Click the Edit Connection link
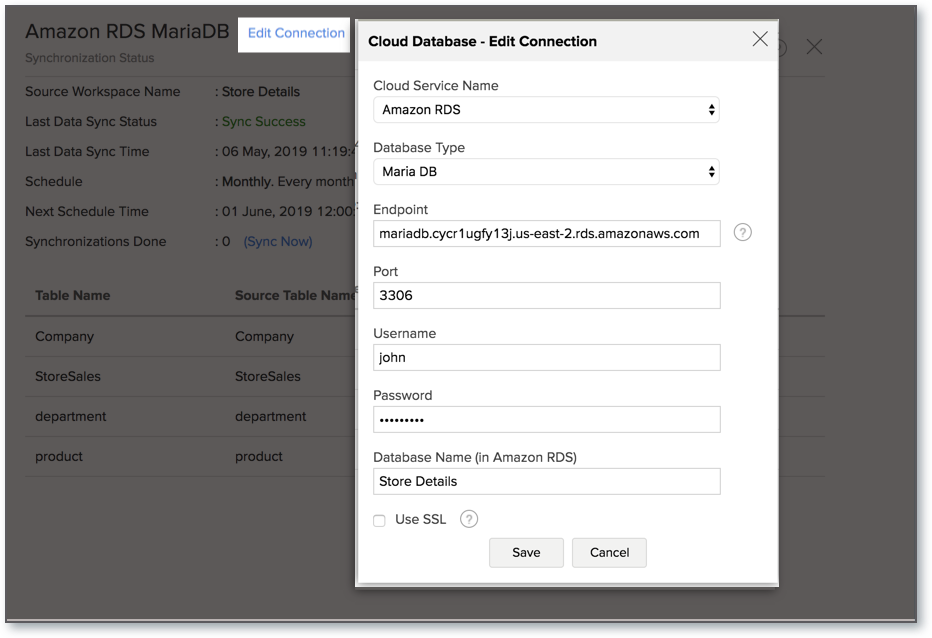932x638 pixels. 296,33
